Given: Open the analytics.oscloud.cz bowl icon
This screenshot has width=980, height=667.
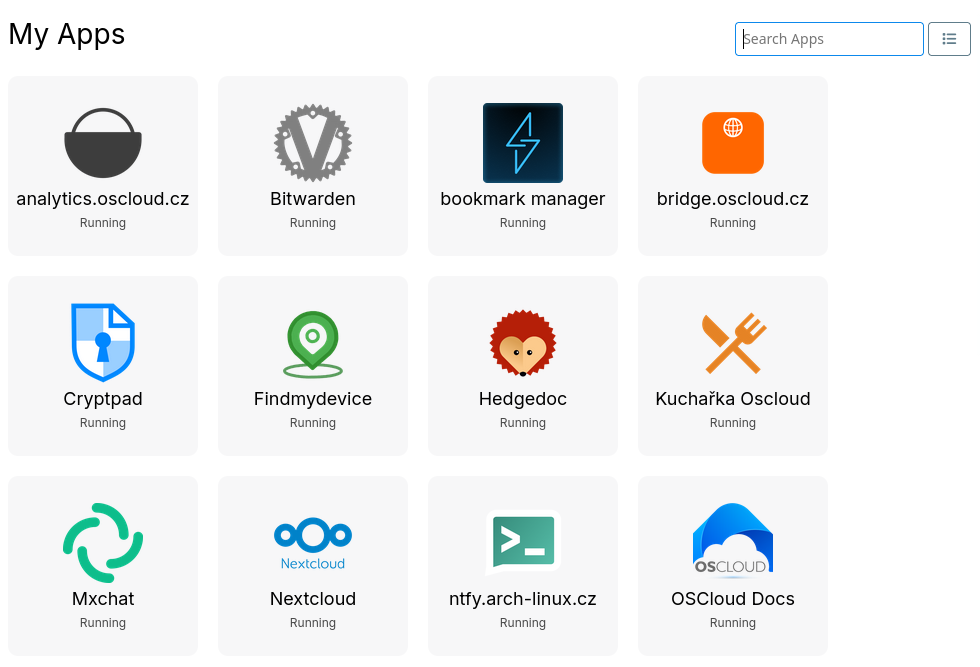Looking at the screenshot, I should (x=103, y=143).
